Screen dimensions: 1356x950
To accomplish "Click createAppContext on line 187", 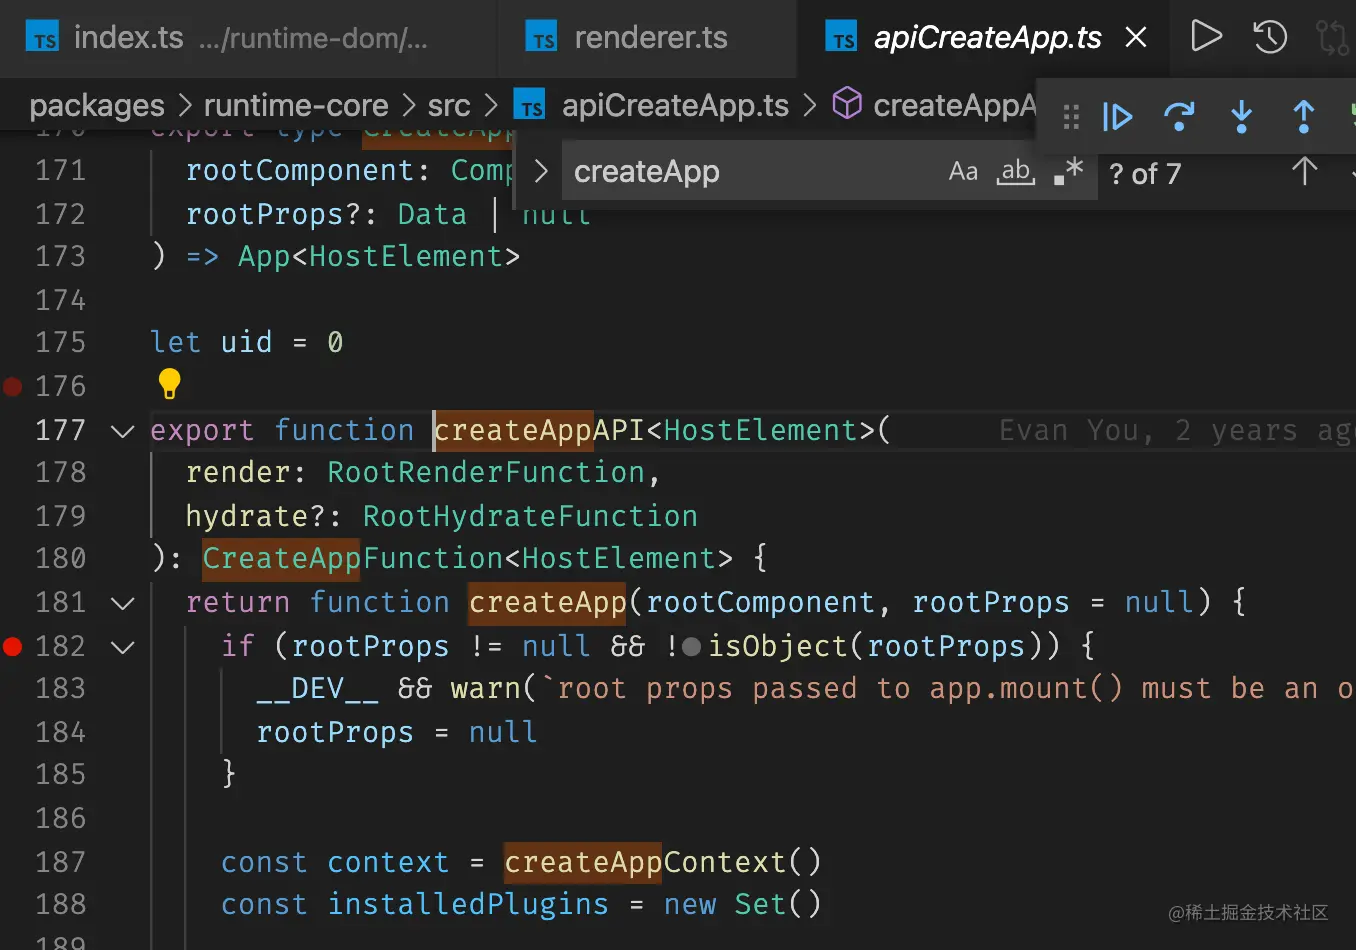I will click(x=645, y=862).
